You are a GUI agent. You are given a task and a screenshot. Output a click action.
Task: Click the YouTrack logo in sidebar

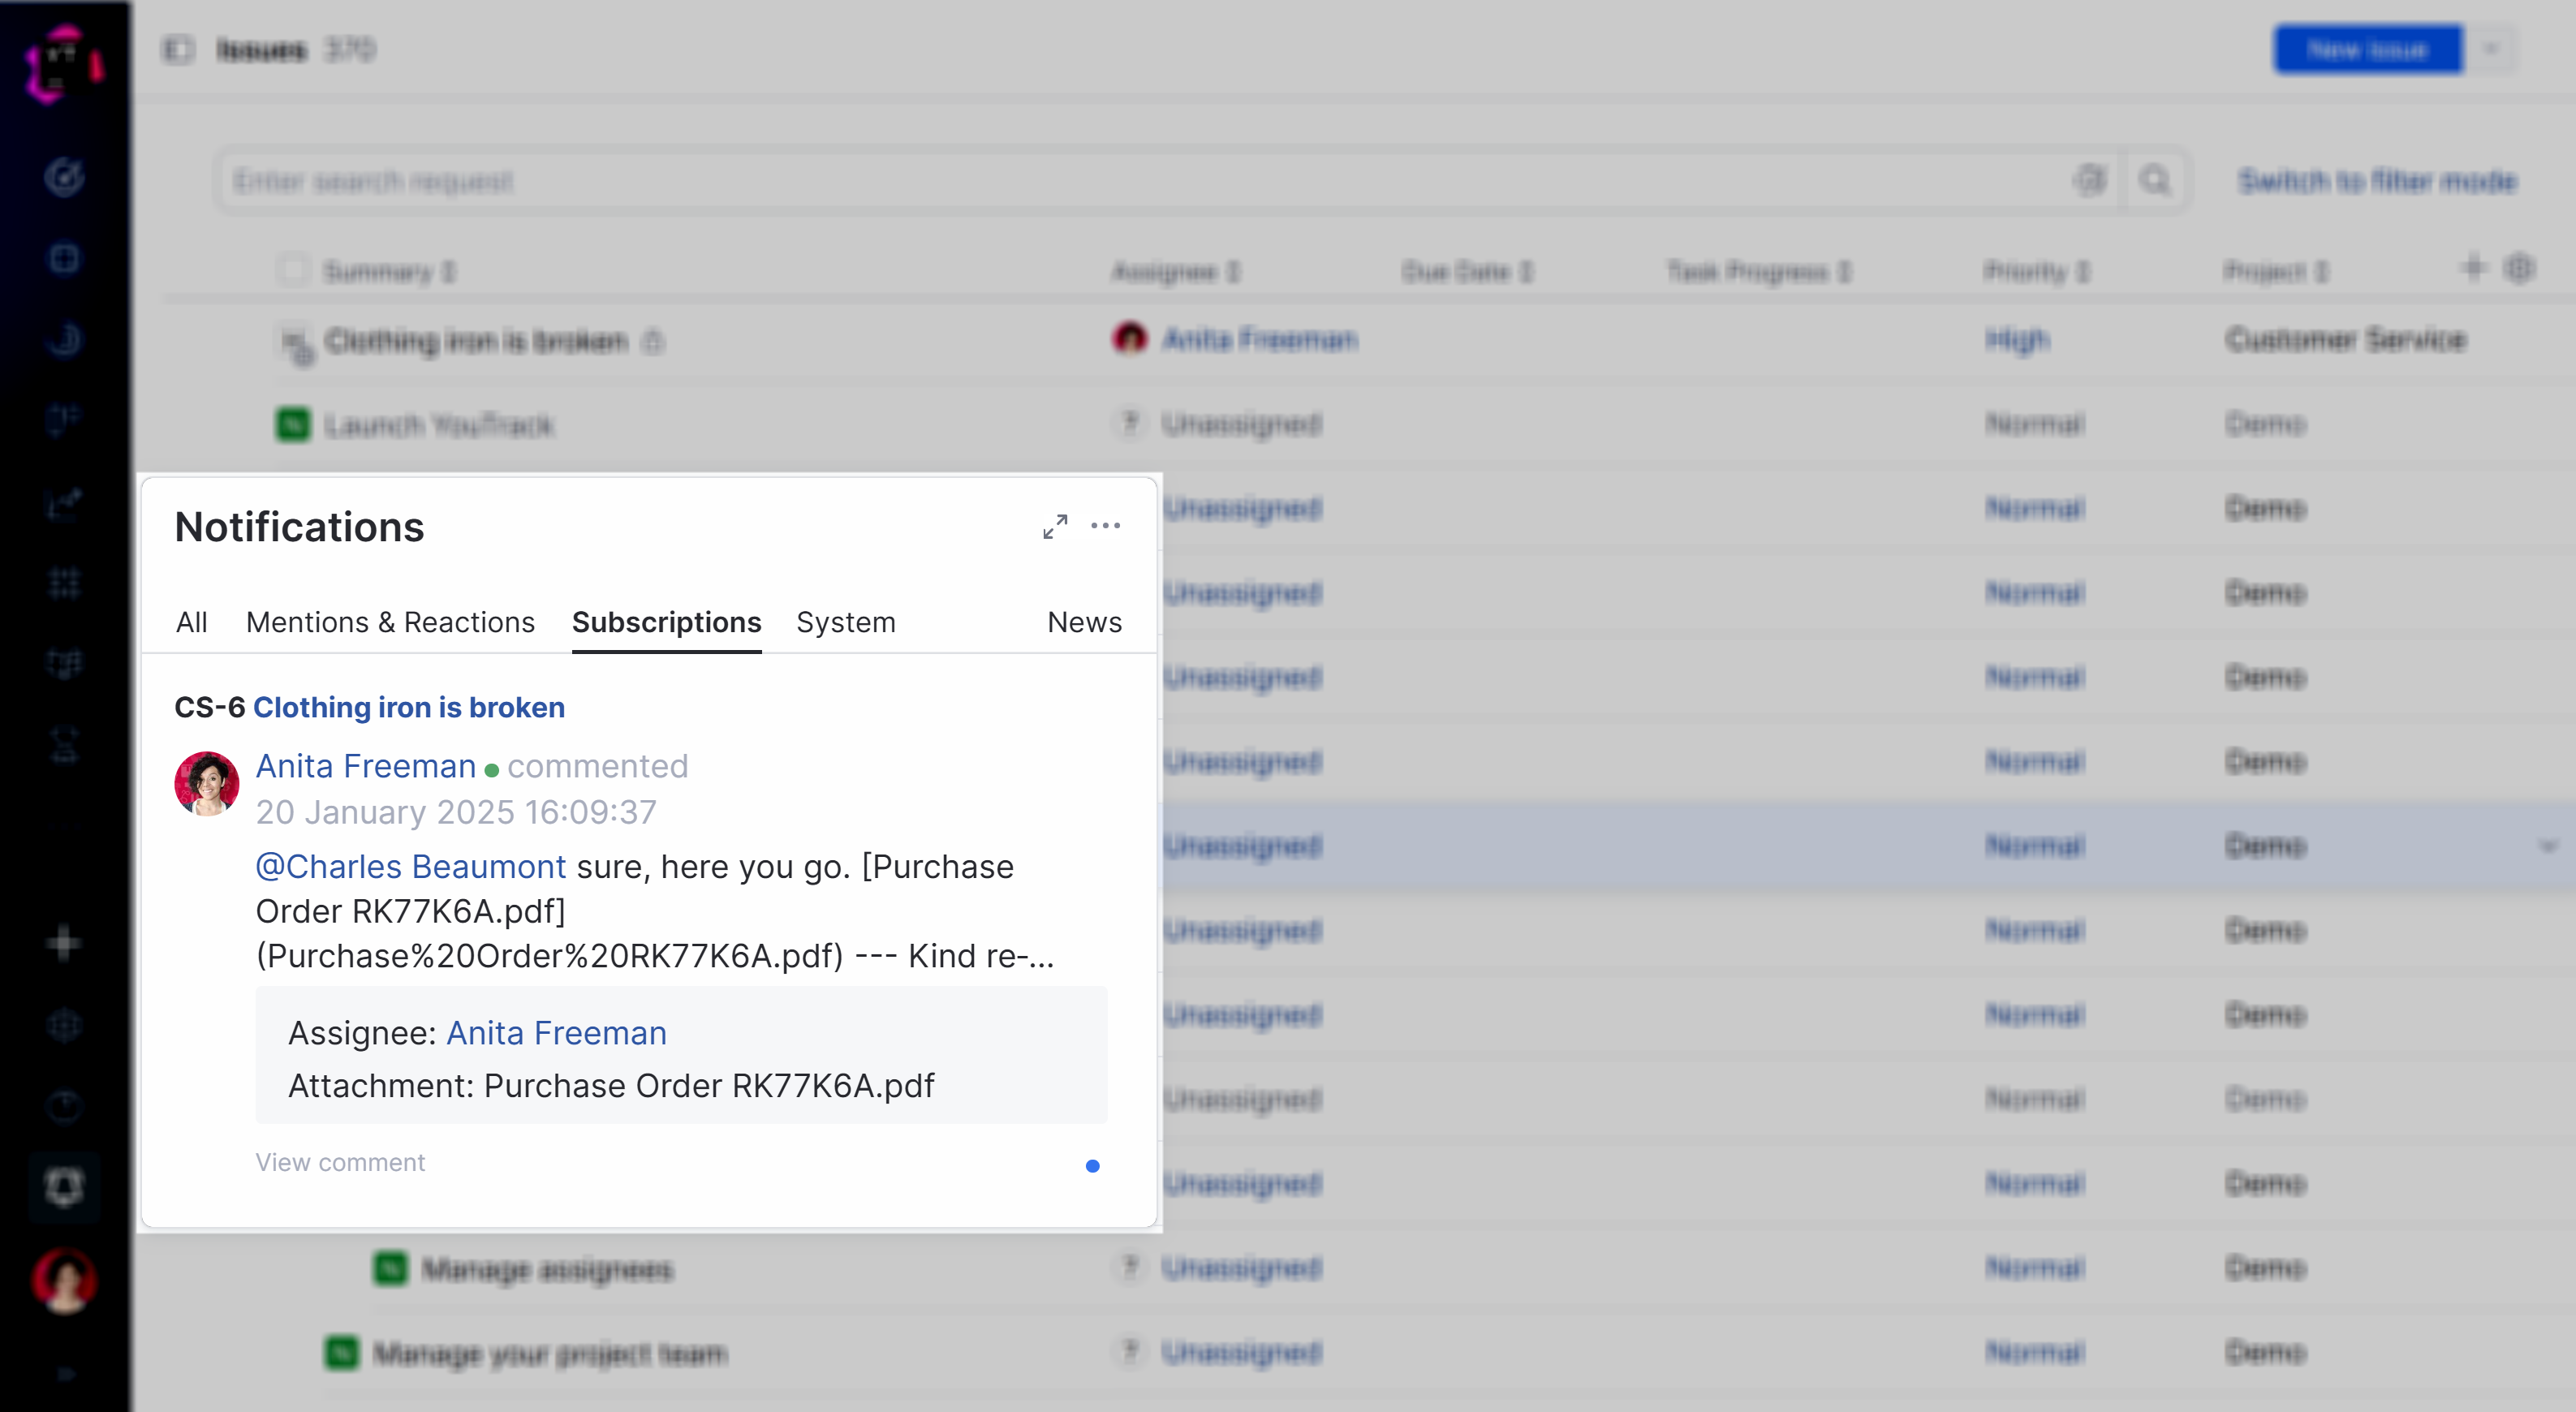click(x=64, y=62)
